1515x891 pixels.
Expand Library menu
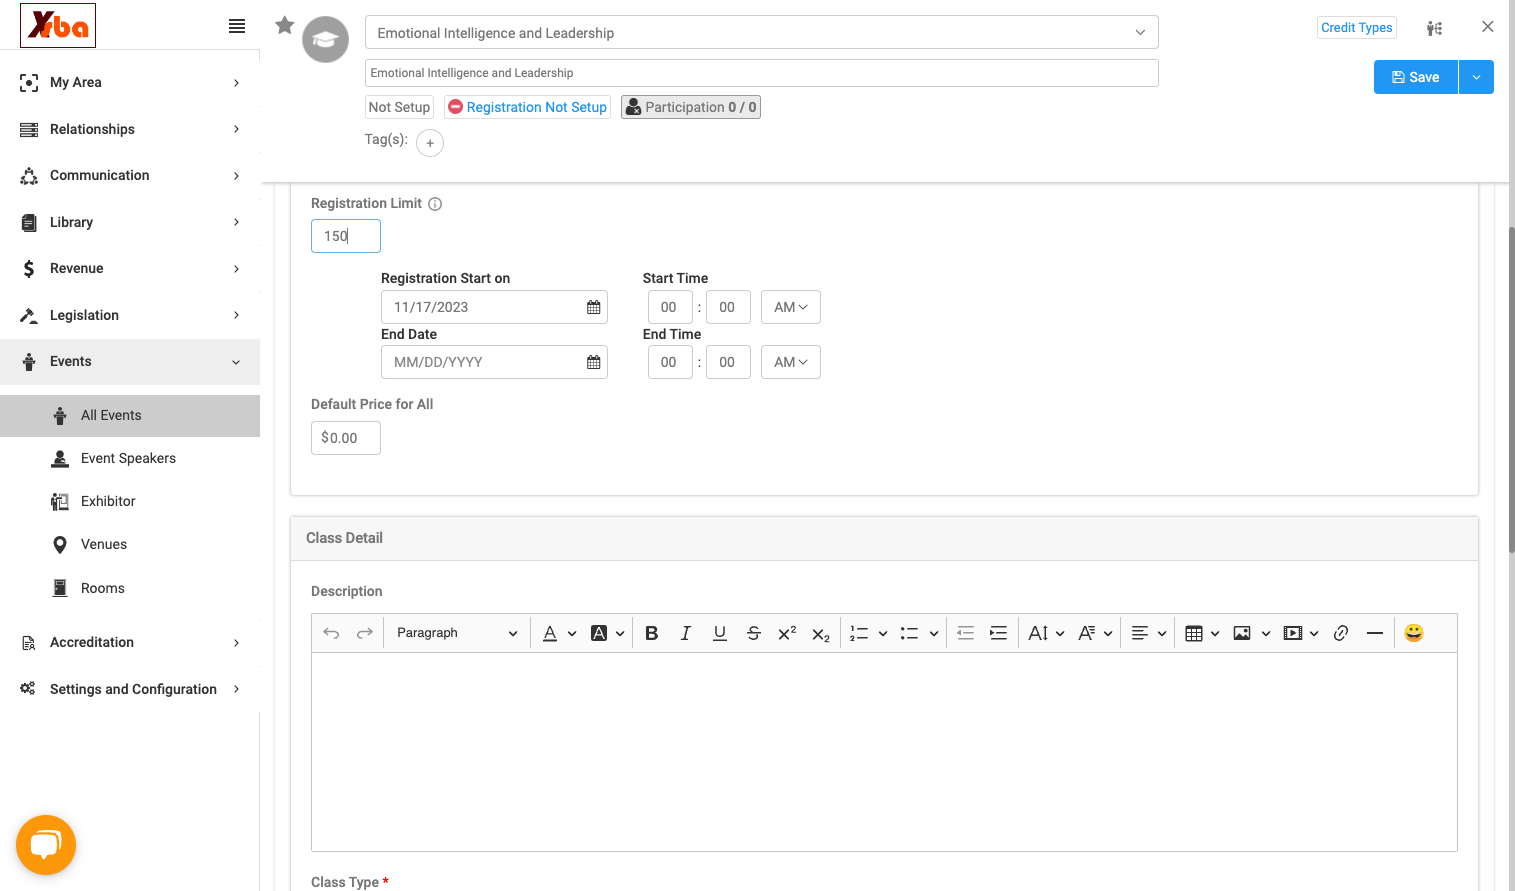130,222
